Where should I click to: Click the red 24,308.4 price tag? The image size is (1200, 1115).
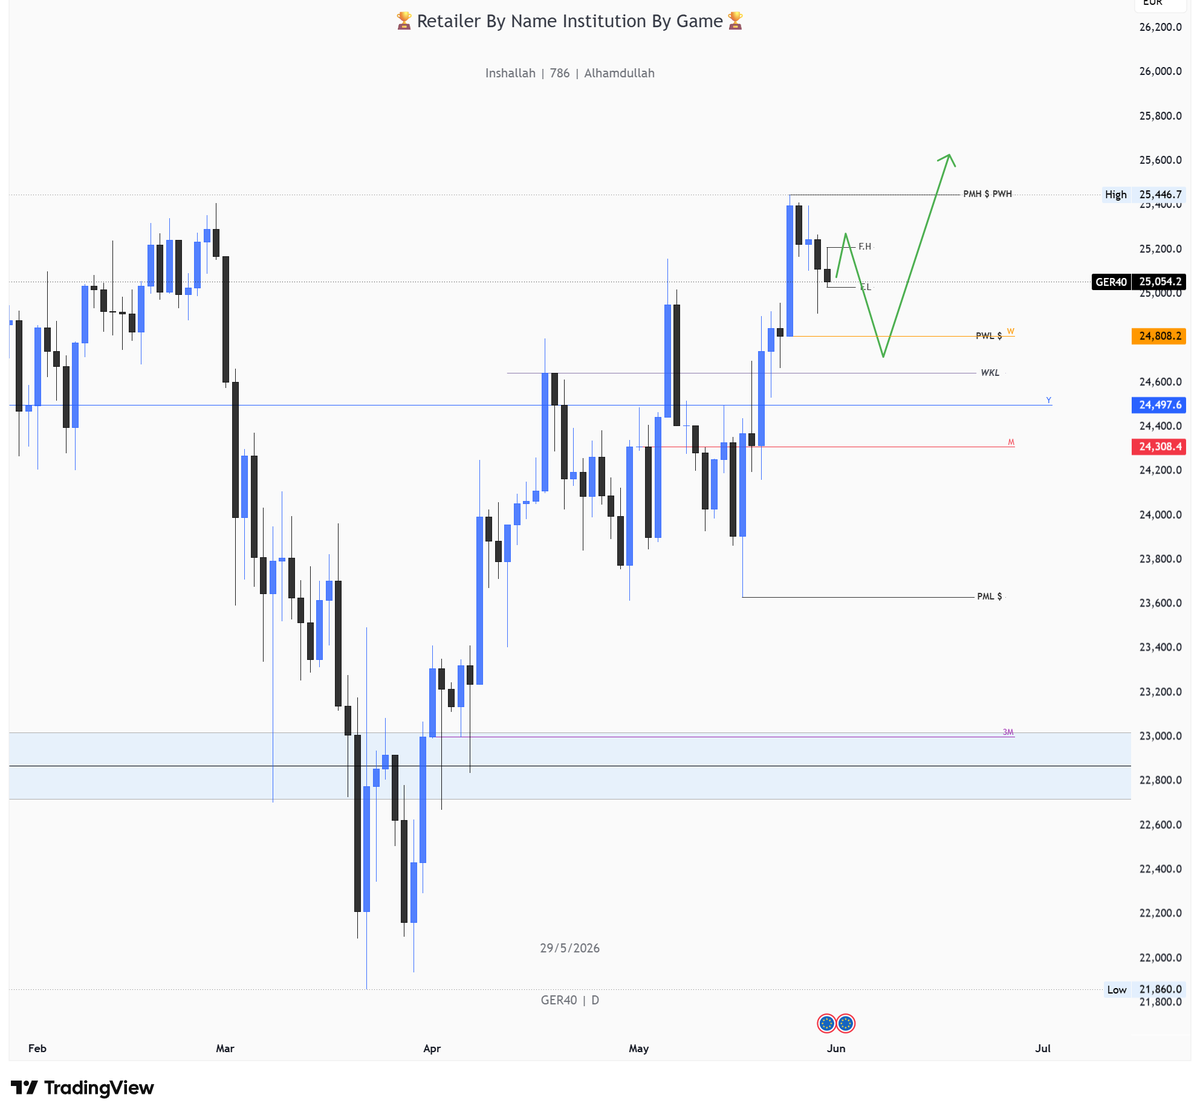[1159, 446]
